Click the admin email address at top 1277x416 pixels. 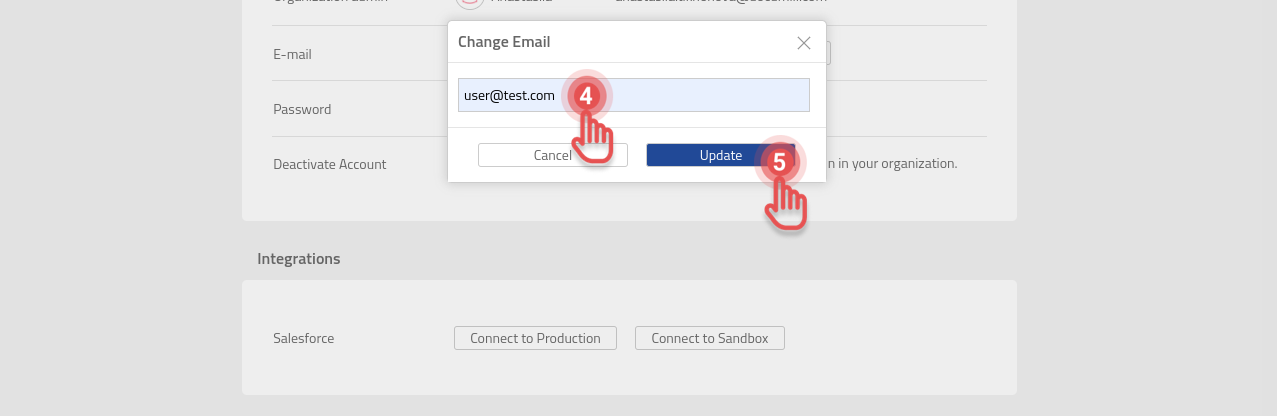click(720, 3)
